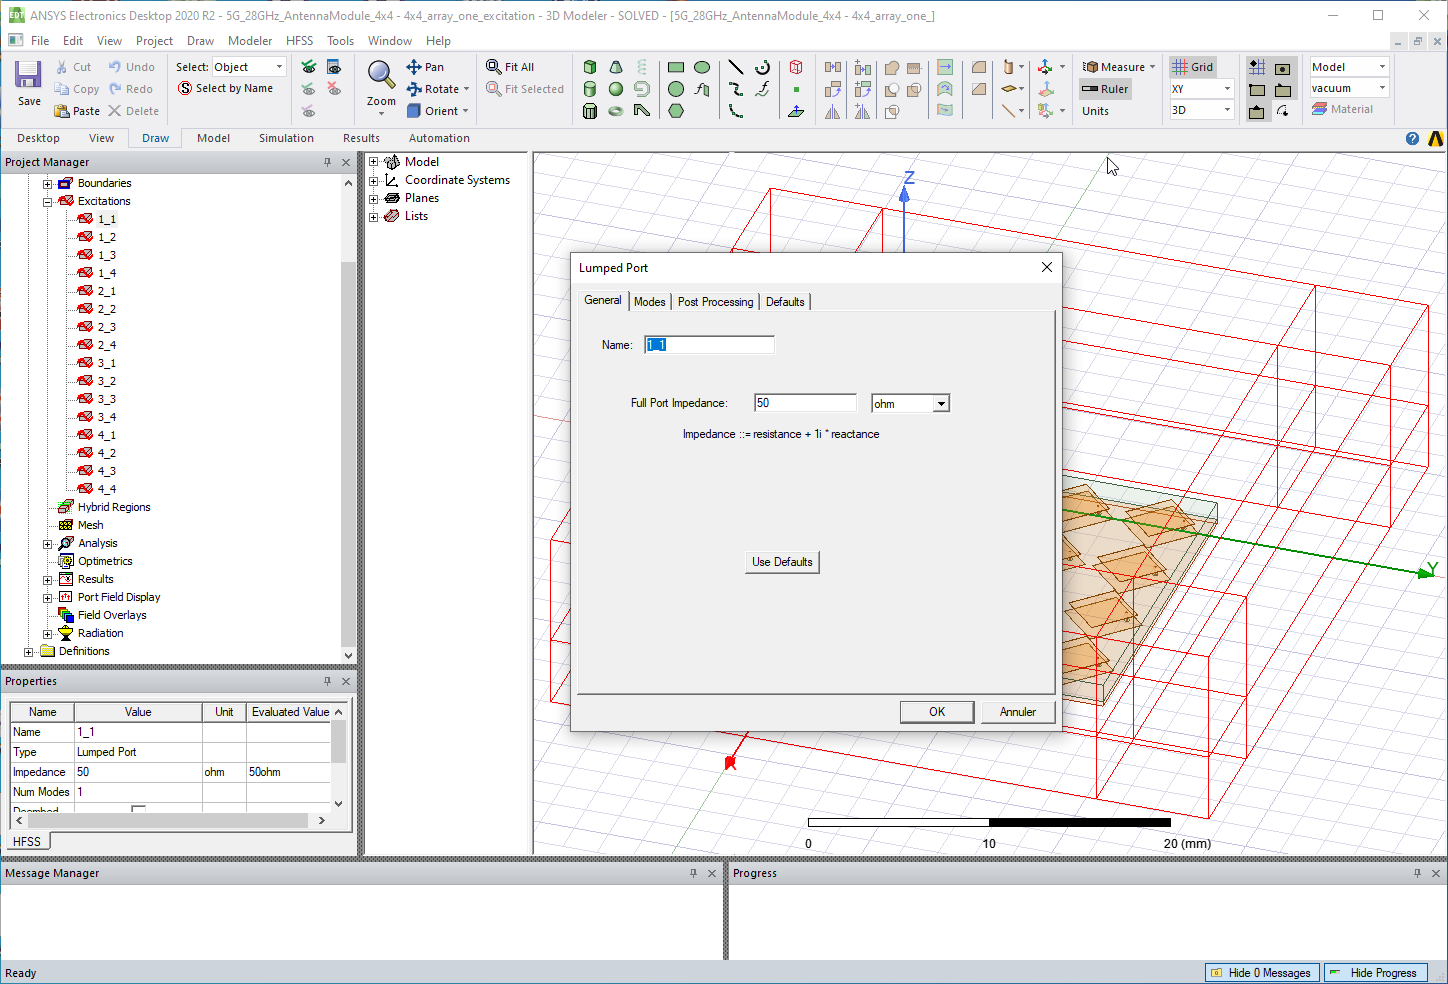Open the vacuum material dropdown
The height and width of the screenshot is (984, 1448).
pyautogui.click(x=1383, y=88)
